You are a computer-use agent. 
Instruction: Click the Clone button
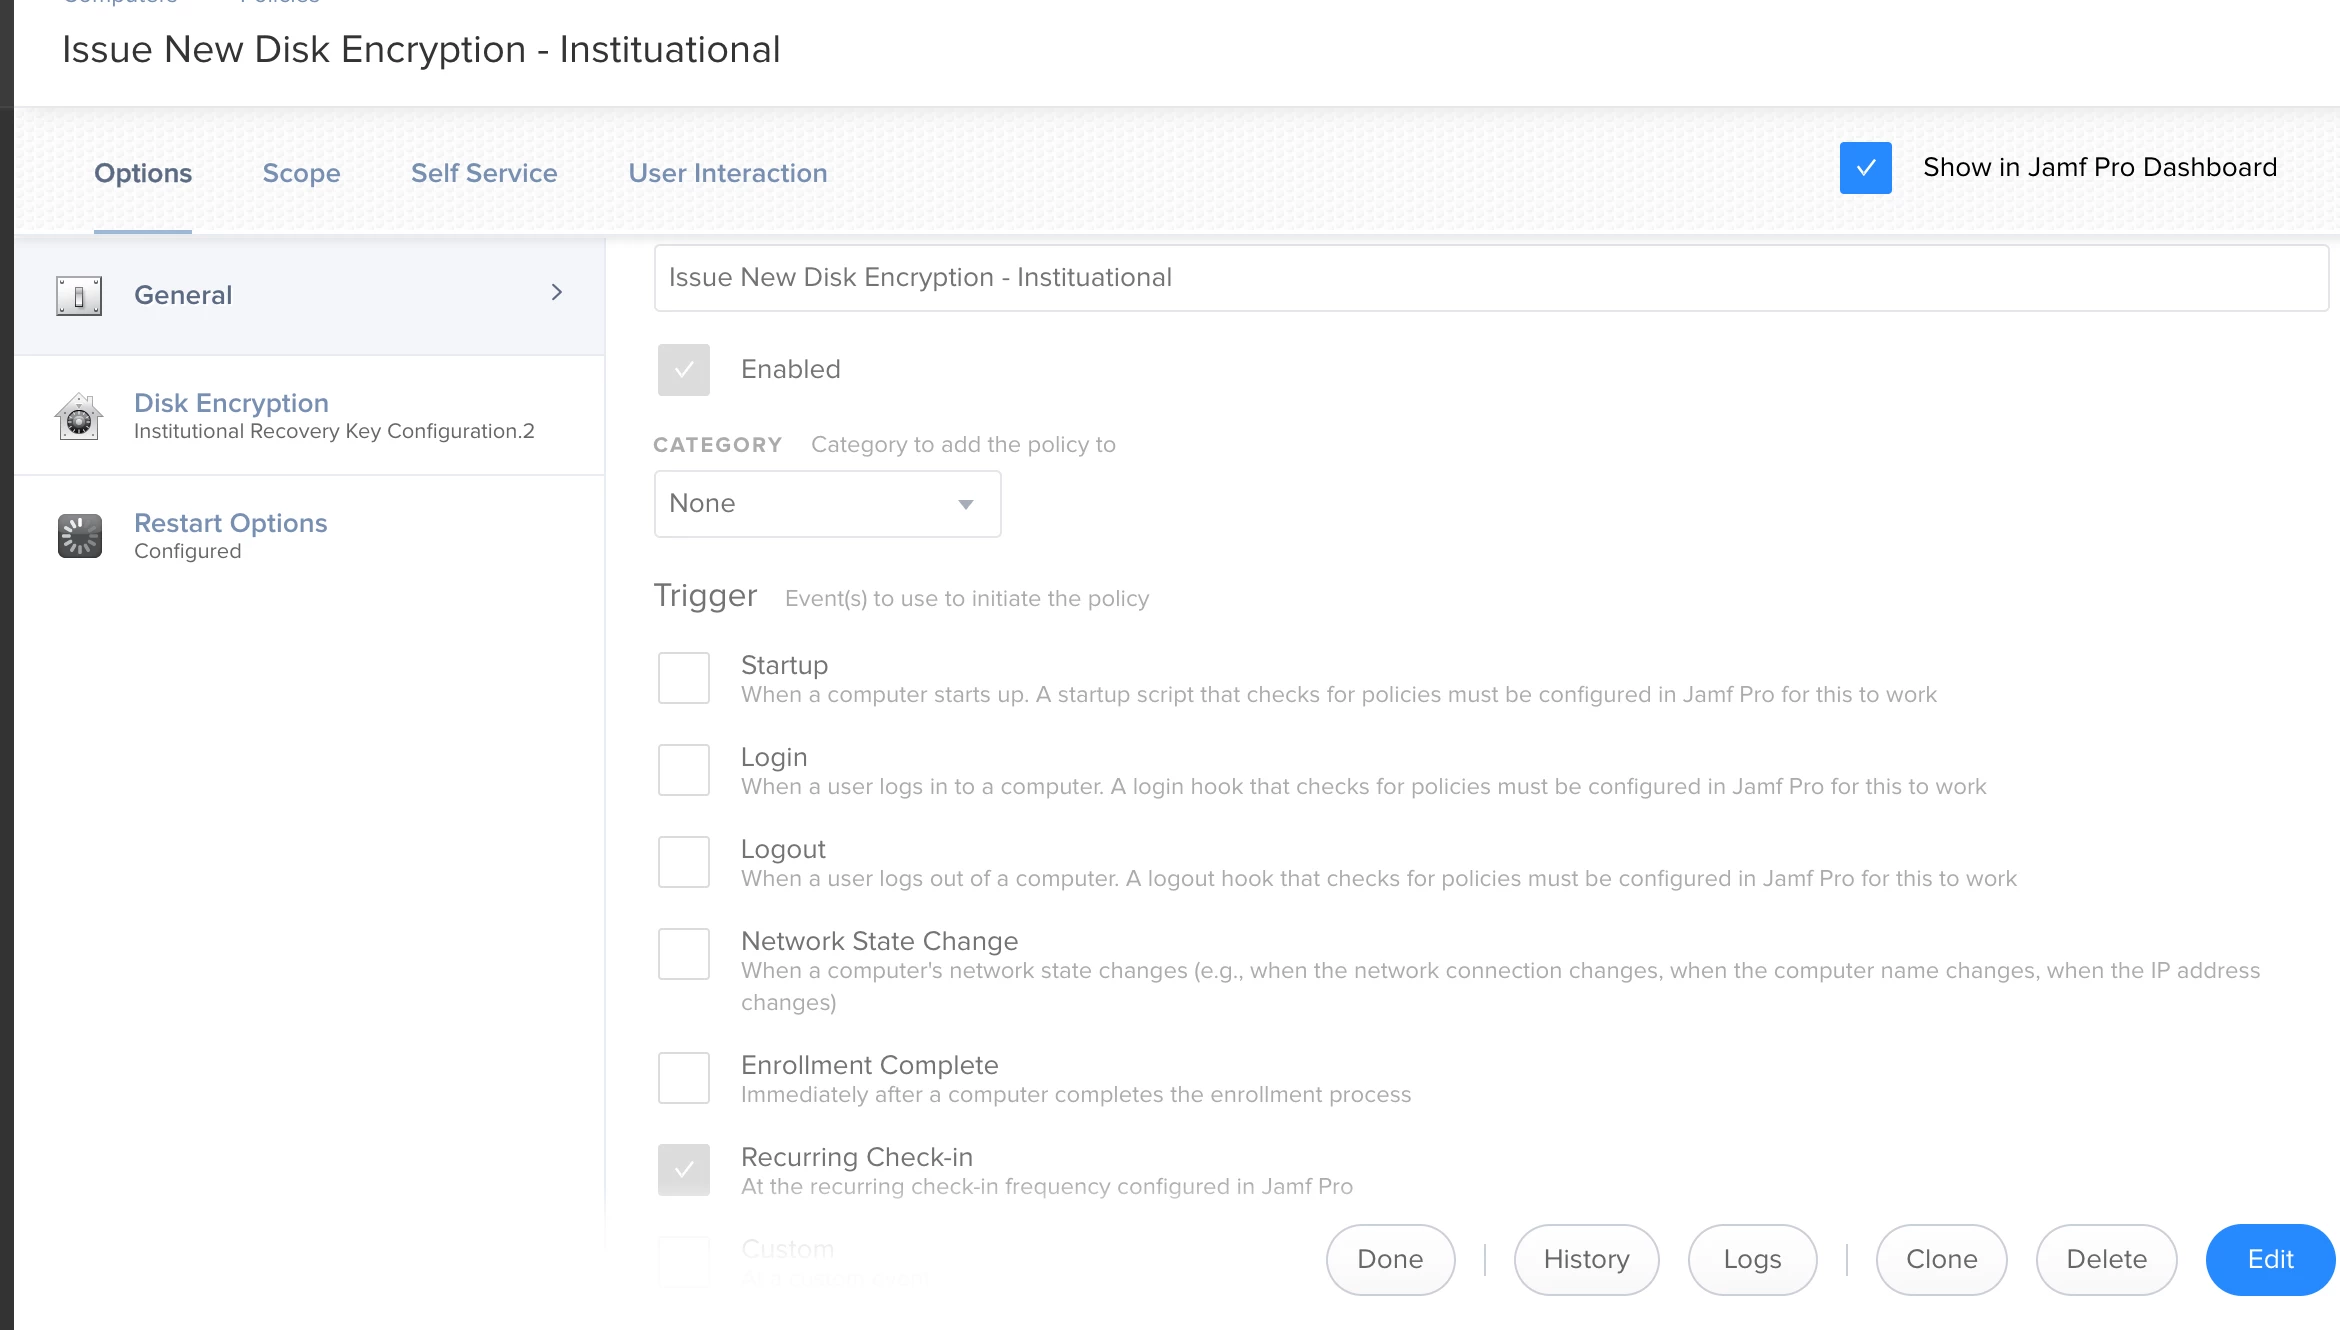tap(1941, 1259)
